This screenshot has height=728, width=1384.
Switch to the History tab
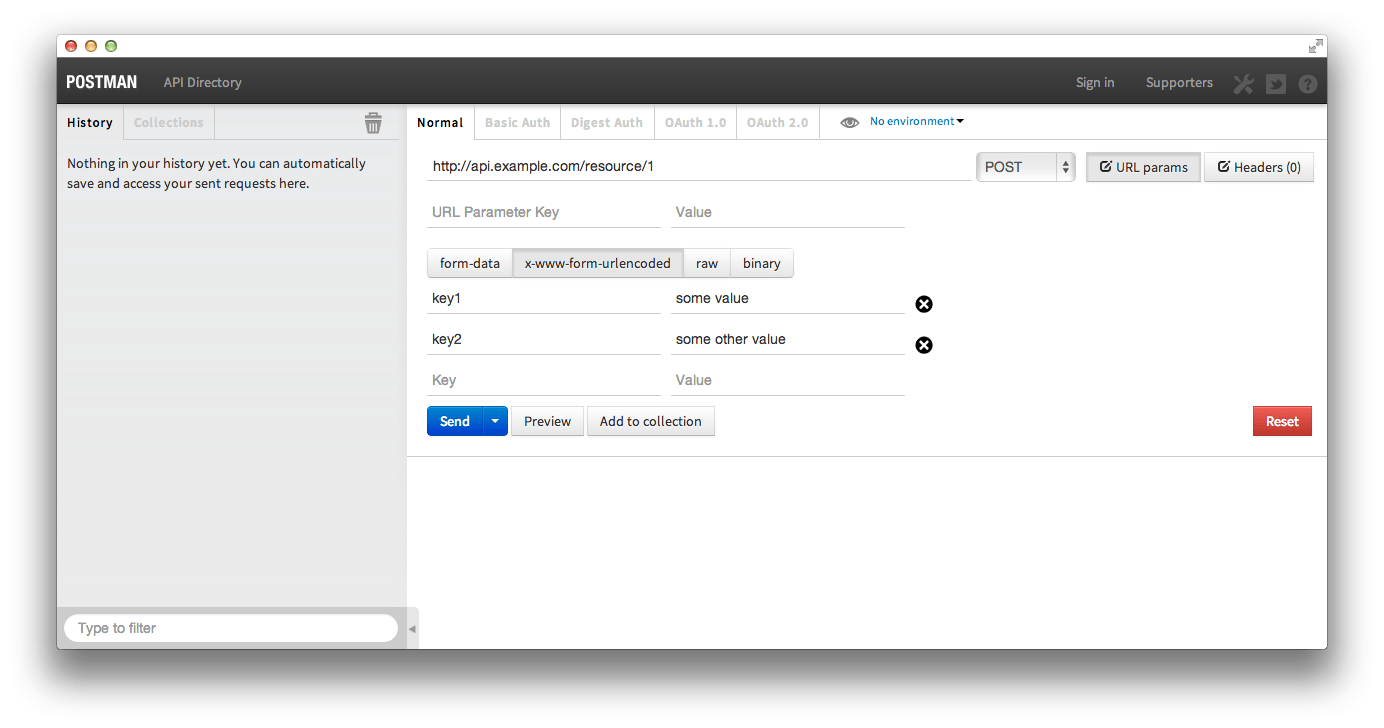pyautogui.click(x=90, y=123)
